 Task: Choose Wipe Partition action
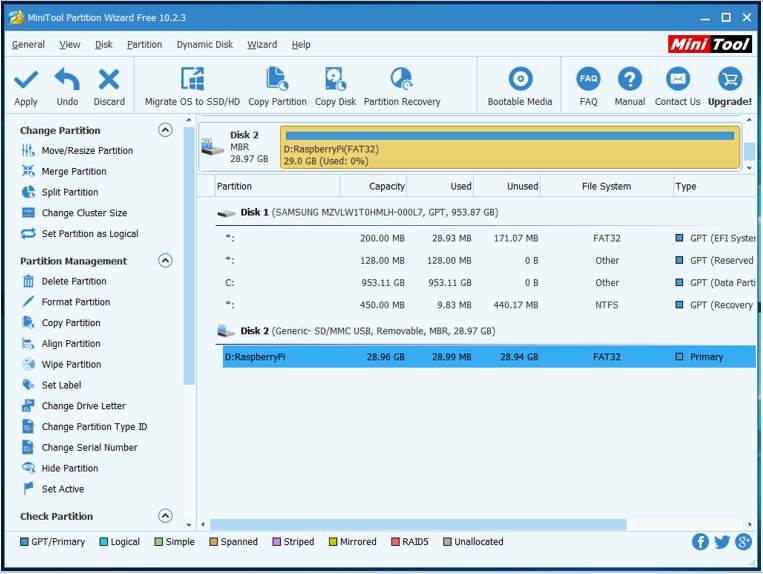coord(72,365)
